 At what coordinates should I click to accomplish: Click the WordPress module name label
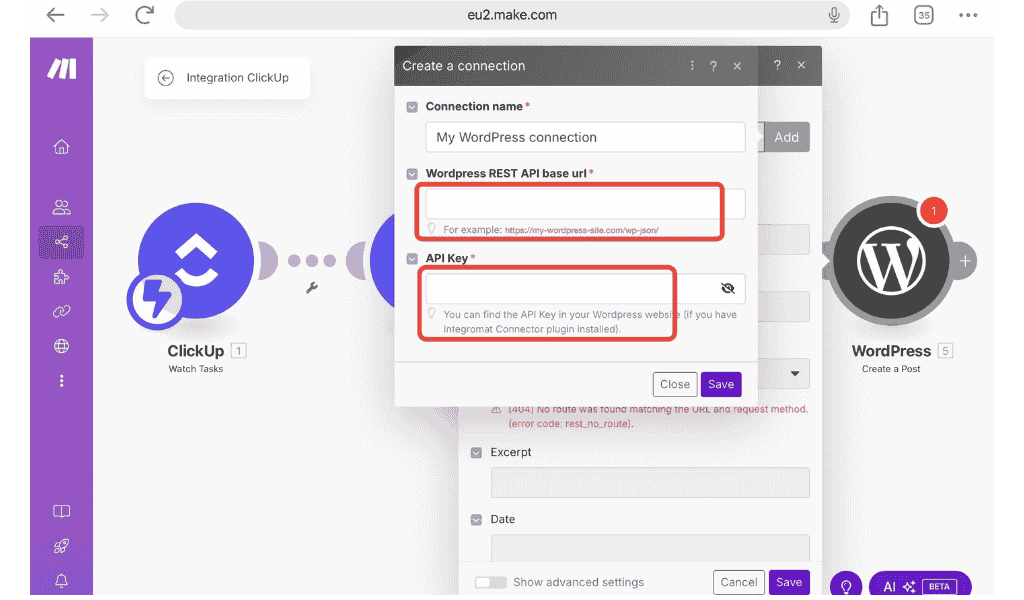tap(891, 351)
